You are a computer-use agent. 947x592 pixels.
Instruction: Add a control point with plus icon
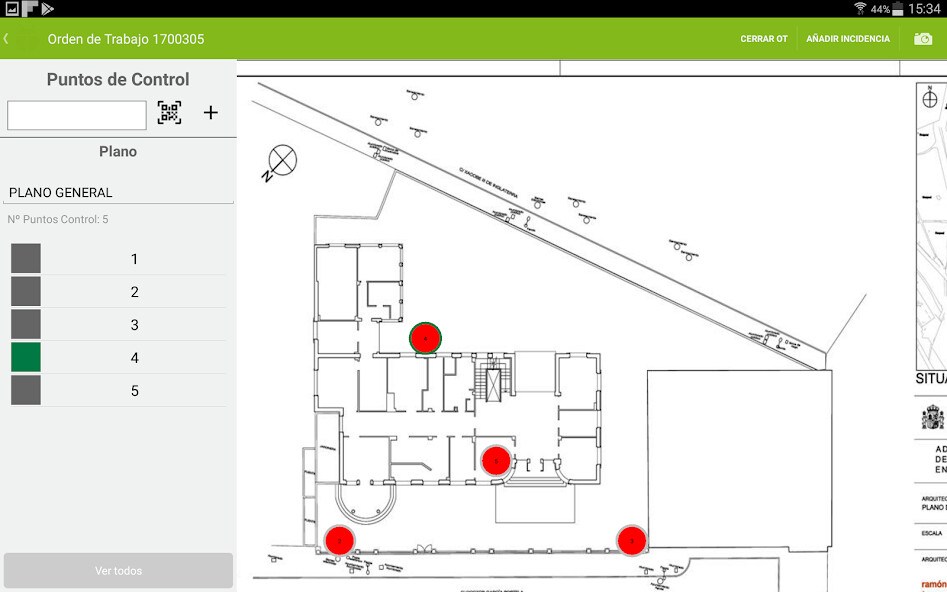[210, 113]
